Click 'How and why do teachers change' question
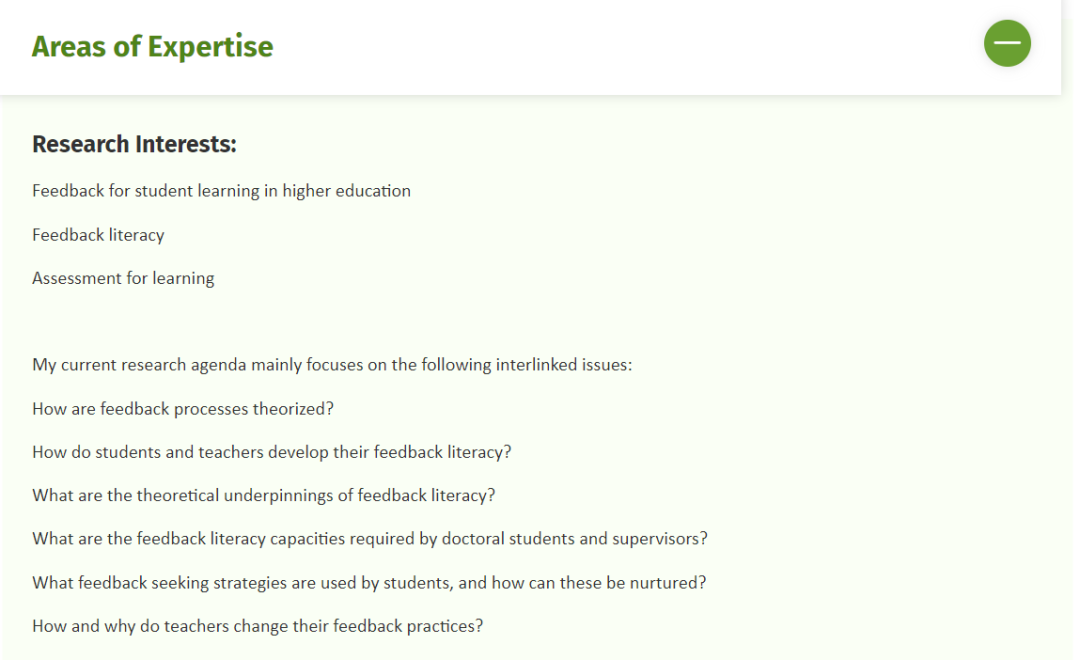1080x660 pixels. click(x=257, y=626)
